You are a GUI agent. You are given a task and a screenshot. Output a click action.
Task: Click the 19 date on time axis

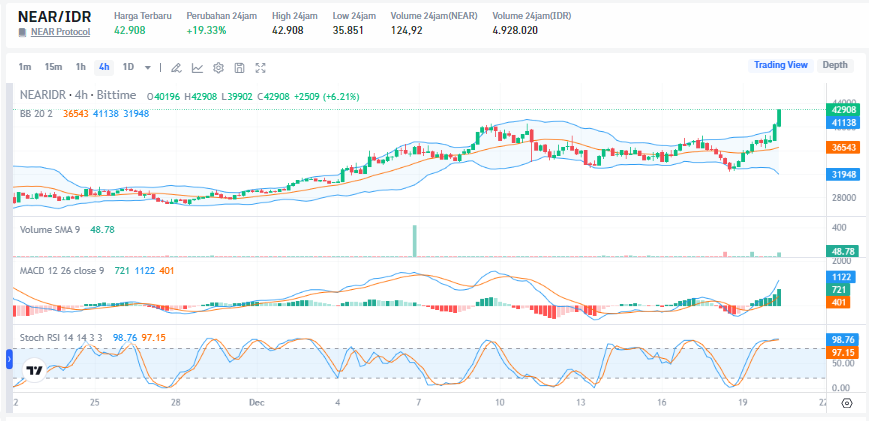743,403
